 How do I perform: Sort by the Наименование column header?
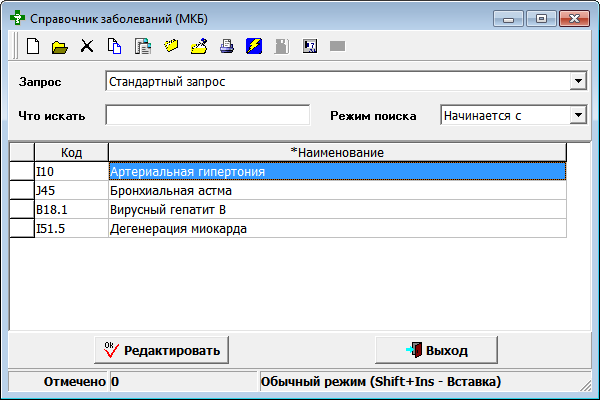pyautogui.click(x=337, y=152)
